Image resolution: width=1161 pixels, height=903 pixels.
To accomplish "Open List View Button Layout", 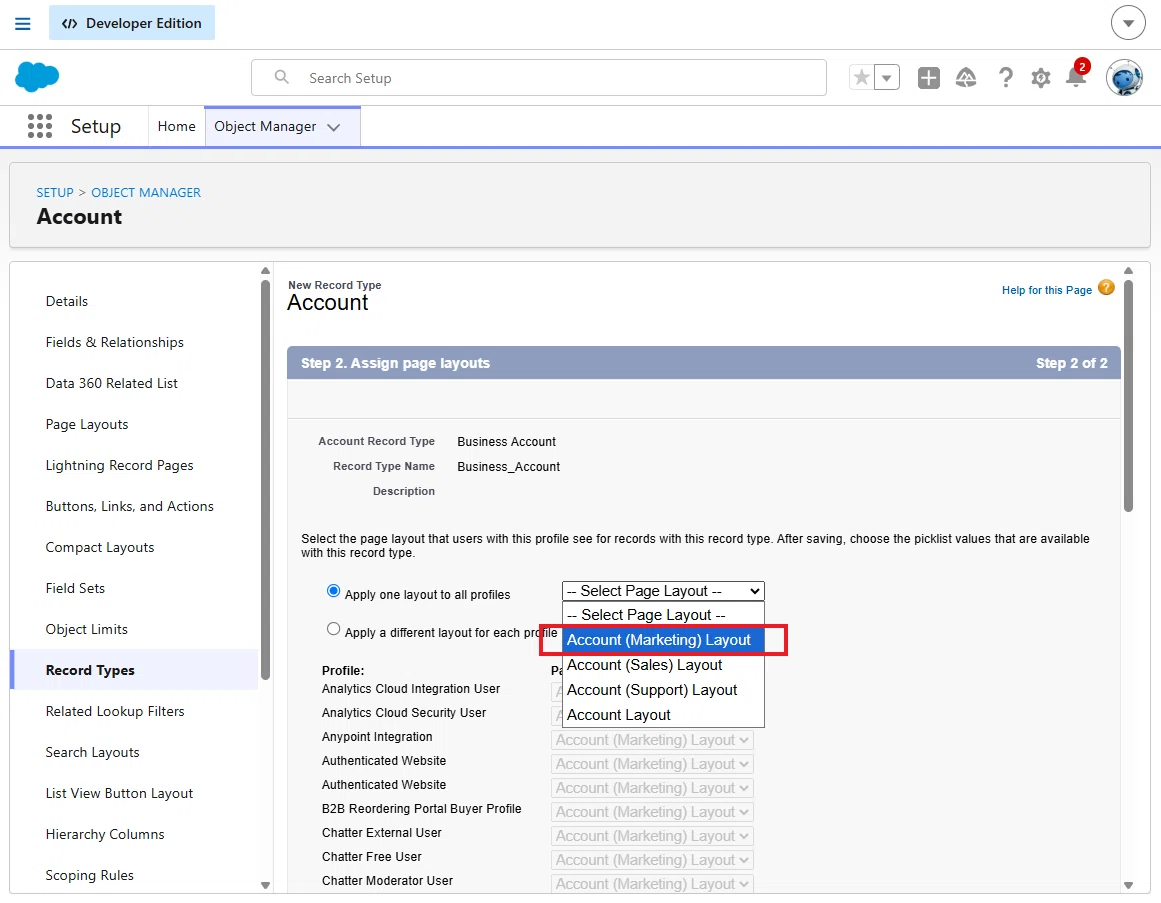I will 119,793.
